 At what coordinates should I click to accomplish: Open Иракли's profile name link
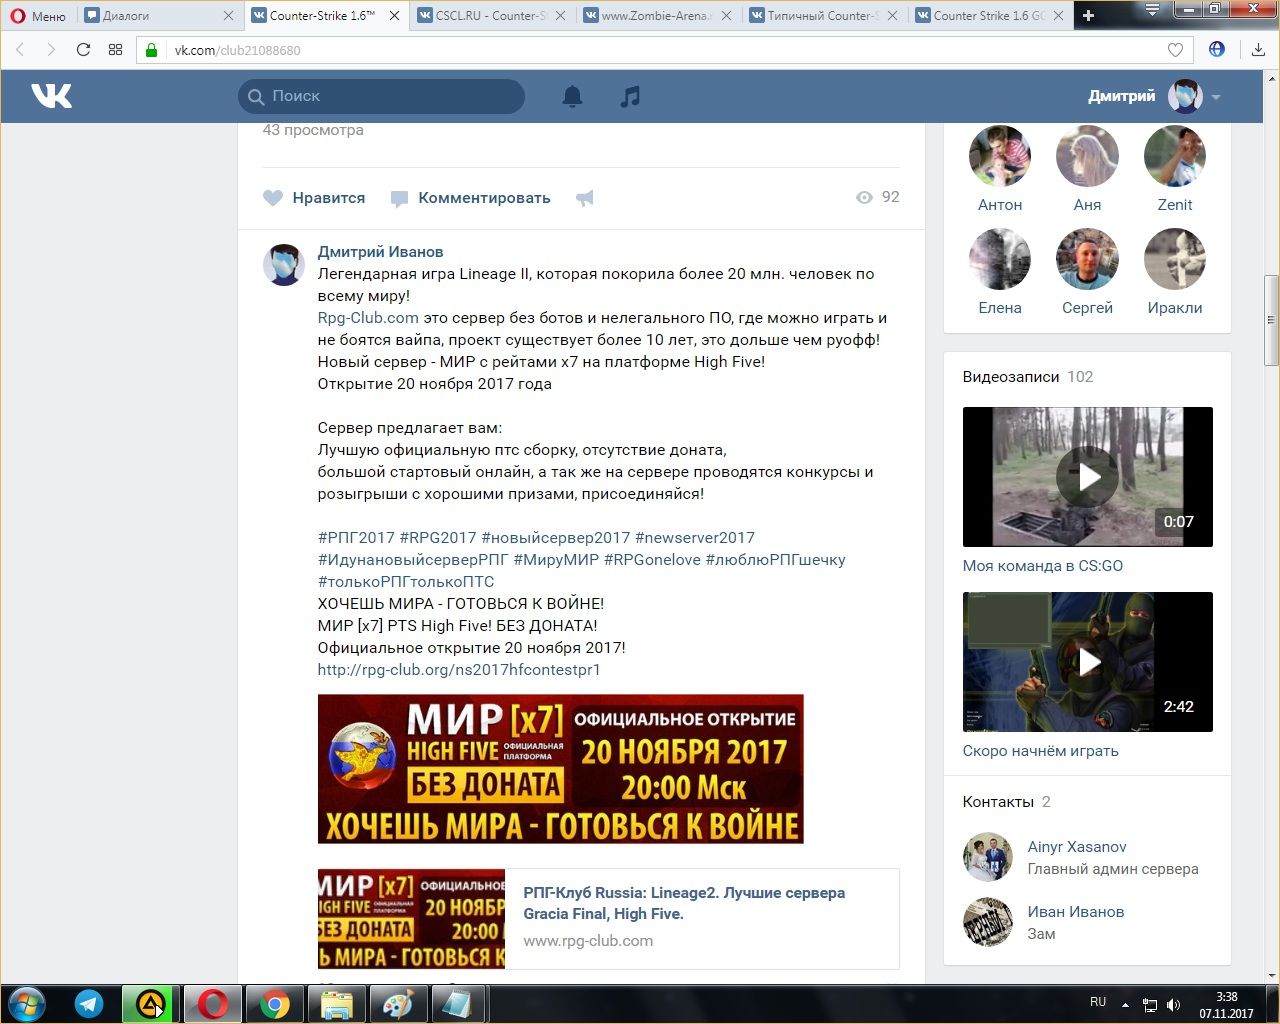click(1175, 308)
